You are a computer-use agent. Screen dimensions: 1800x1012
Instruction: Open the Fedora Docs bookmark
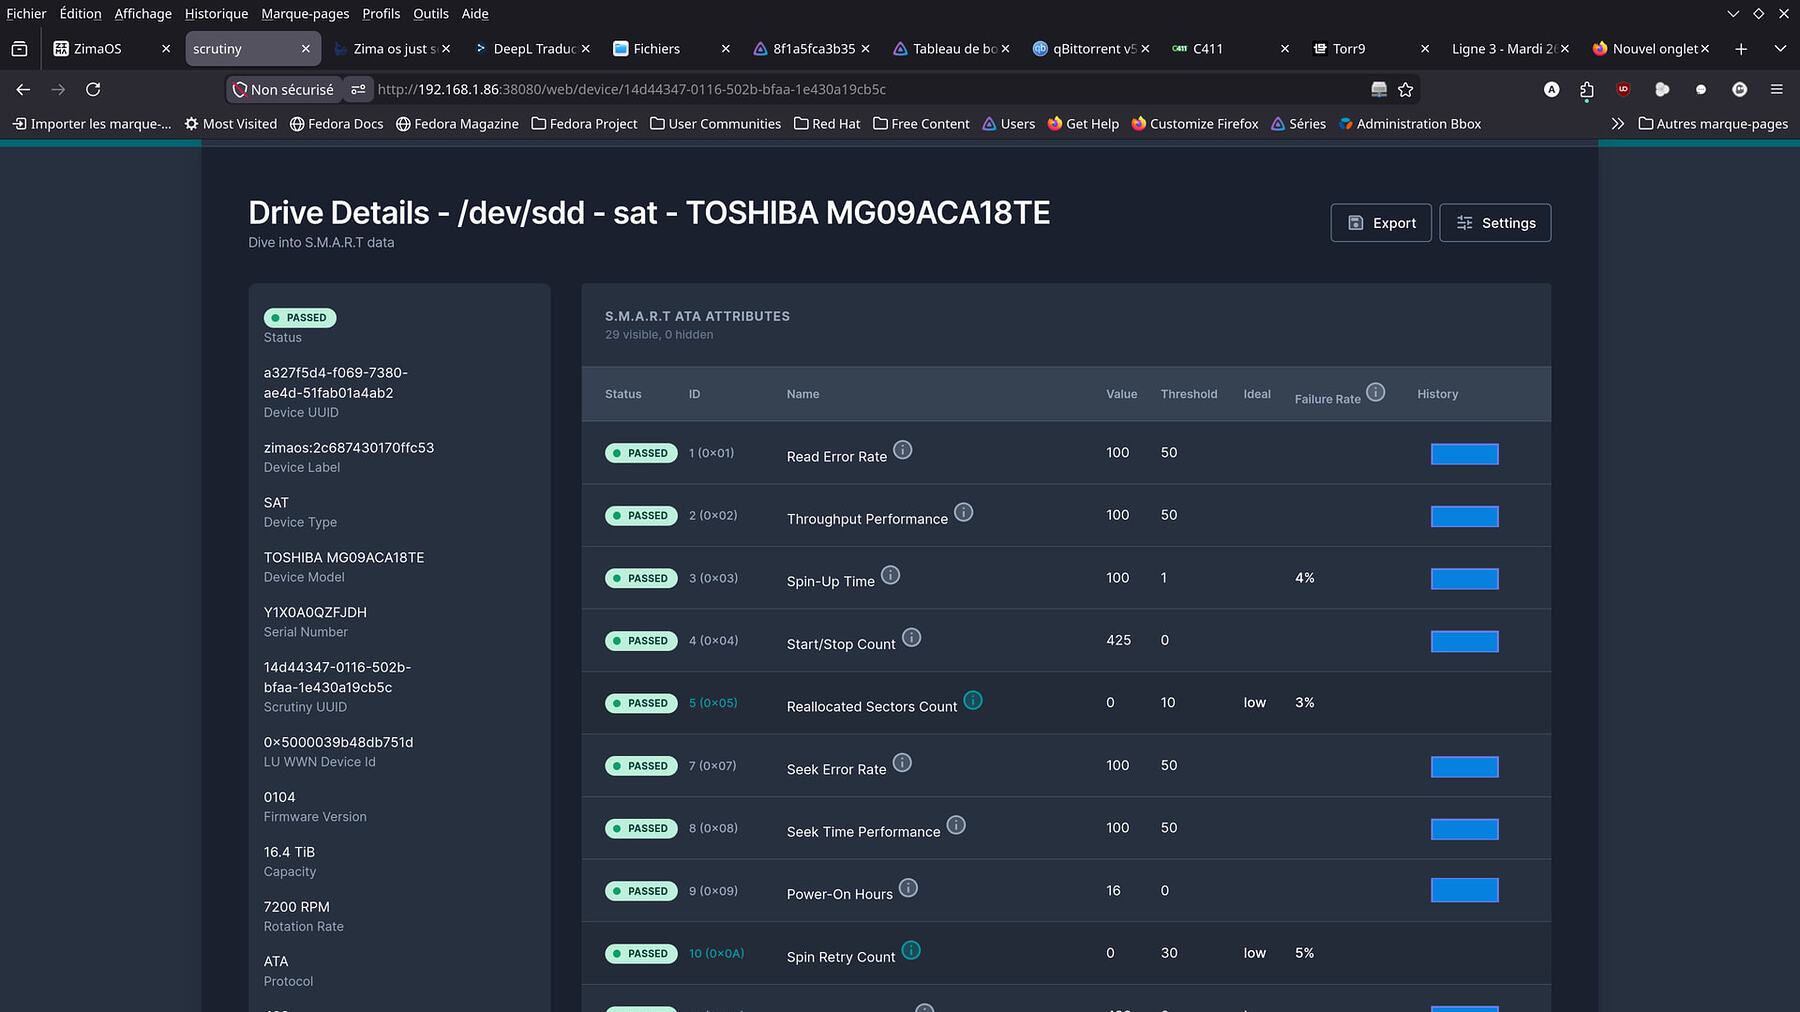[x=336, y=123]
